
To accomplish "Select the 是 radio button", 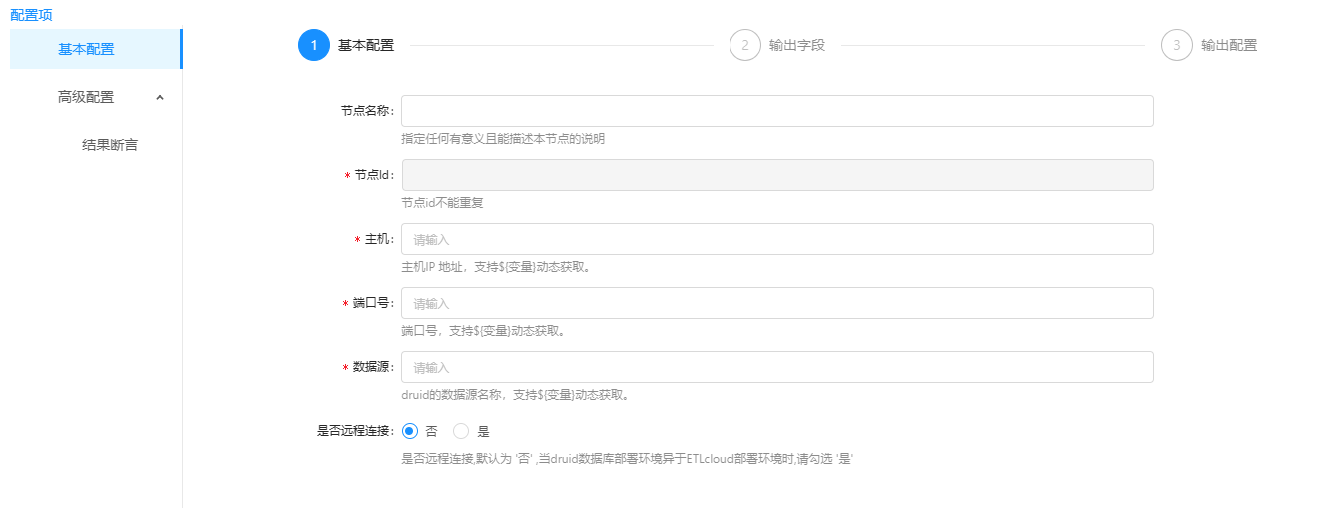I will pyautogui.click(x=461, y=431).
